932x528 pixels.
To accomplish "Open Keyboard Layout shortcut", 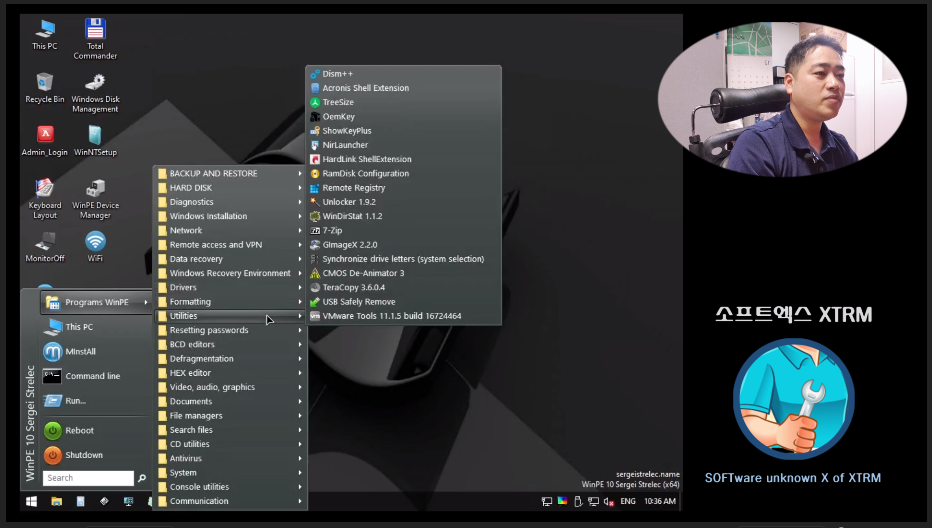I will tap(45, 199).
